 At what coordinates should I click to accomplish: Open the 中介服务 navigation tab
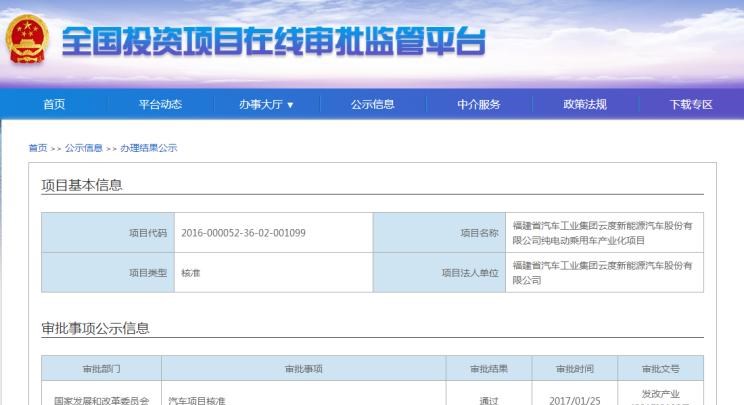(x=479, y=104)
